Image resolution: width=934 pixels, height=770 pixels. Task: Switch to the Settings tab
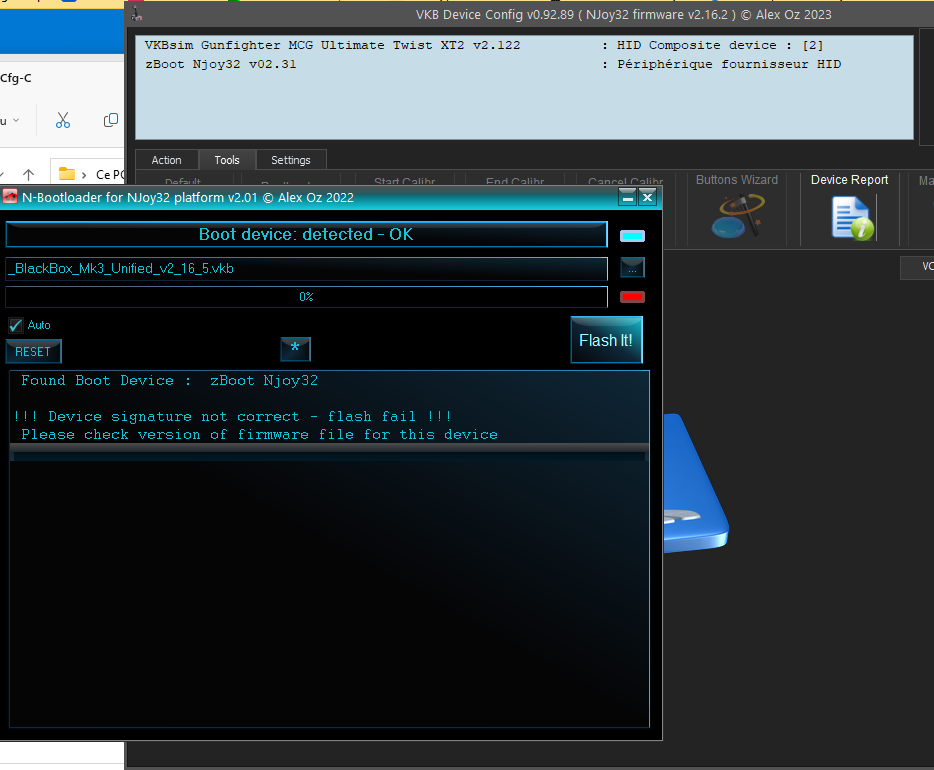point(291,160)
